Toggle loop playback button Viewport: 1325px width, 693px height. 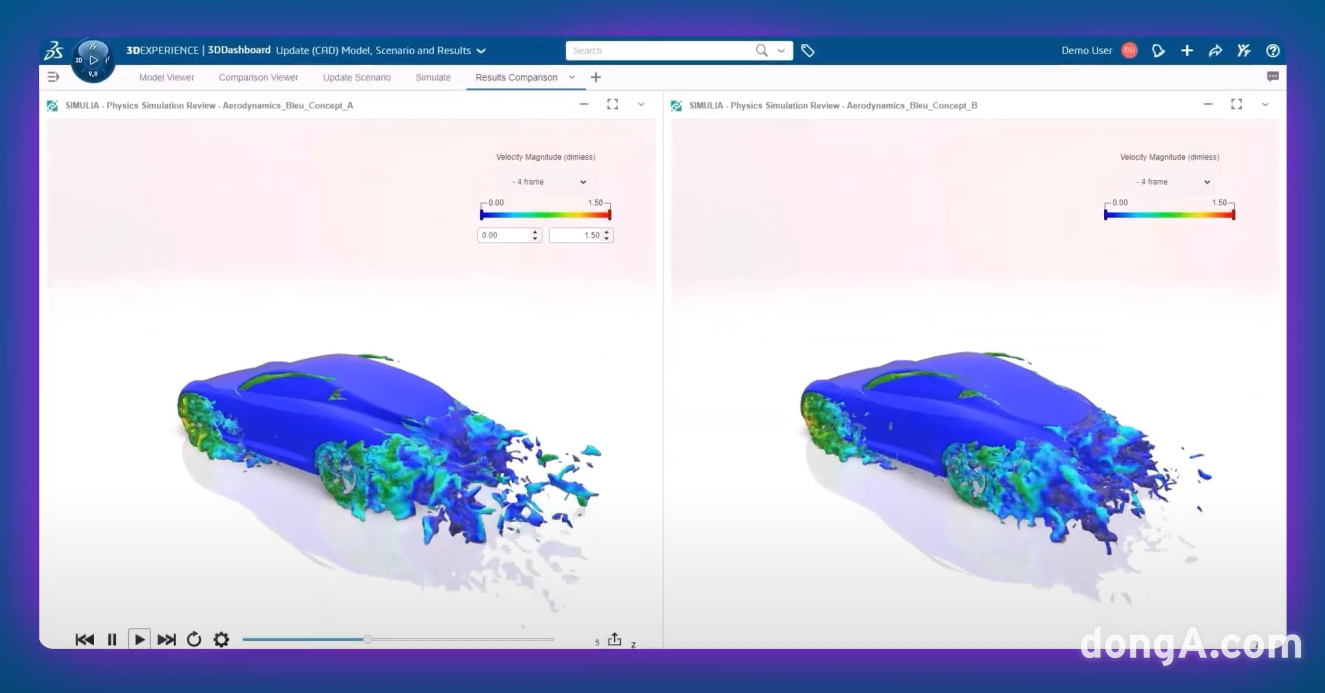coord(194,639)
